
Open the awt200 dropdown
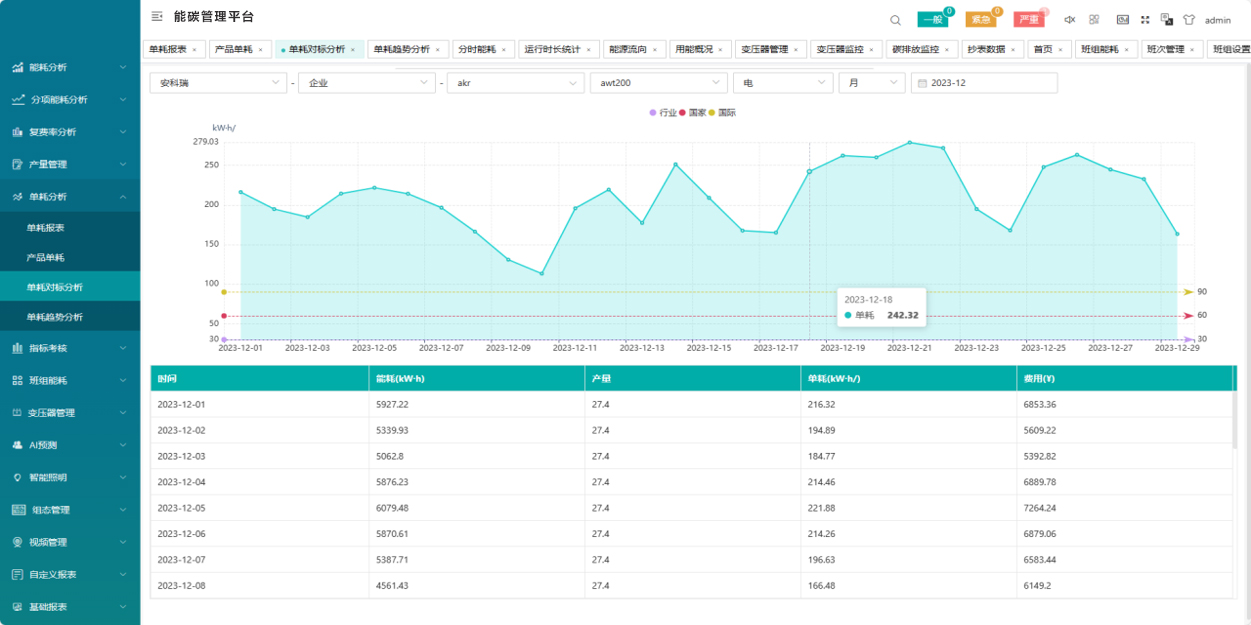pos(658,83)
